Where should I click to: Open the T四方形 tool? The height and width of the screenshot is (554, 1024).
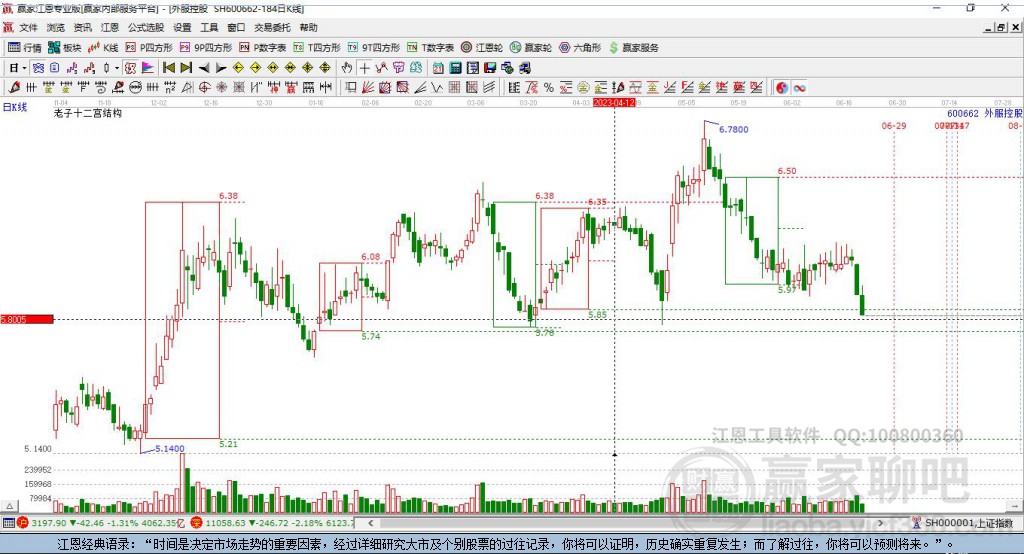317,48
